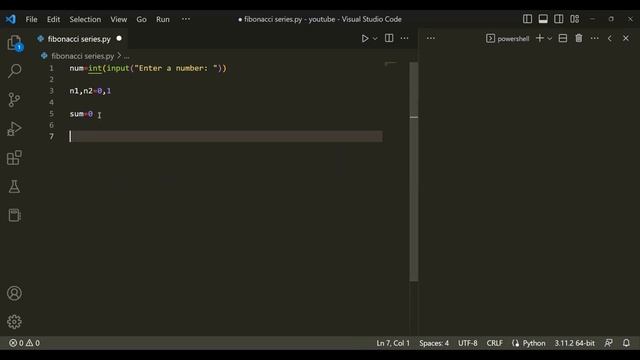This screenshot has width=640, height=360.
Task: Open the Explorer view in activity bar
Action: click(x=14, y=42)
